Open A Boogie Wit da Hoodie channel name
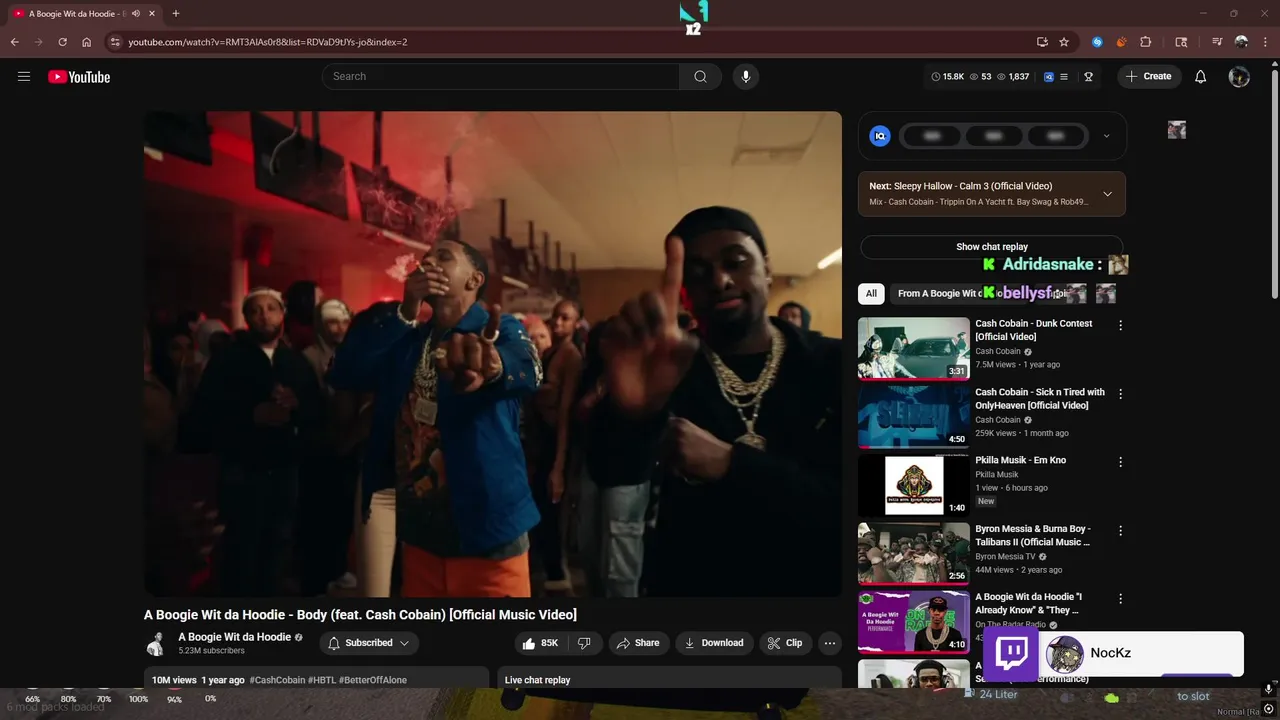Screen dimensions: 1280x720 [x=235, y=637]
